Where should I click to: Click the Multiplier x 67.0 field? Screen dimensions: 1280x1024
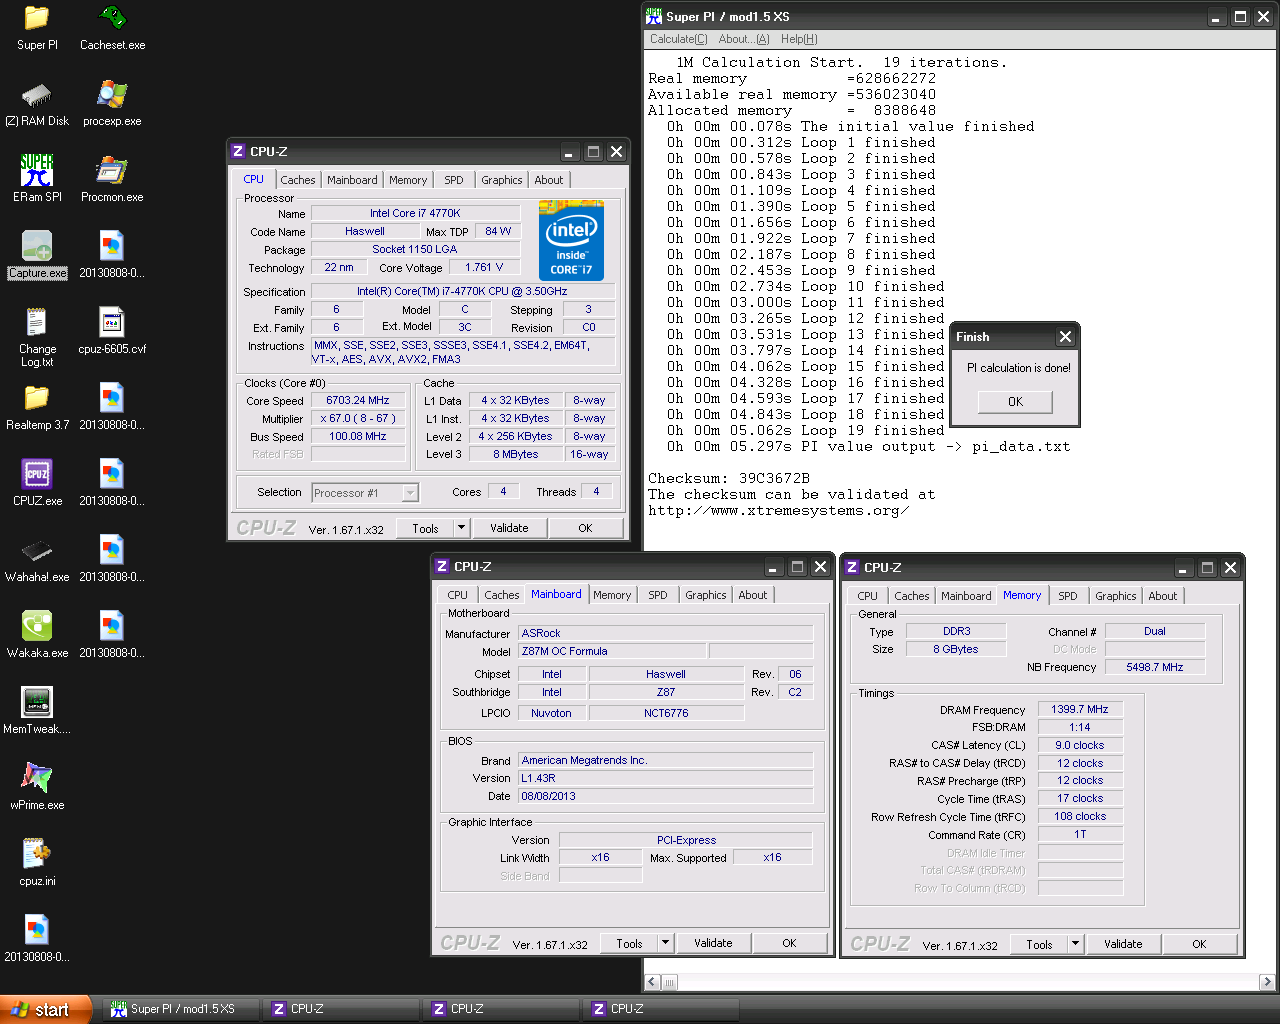pos(358,418)
